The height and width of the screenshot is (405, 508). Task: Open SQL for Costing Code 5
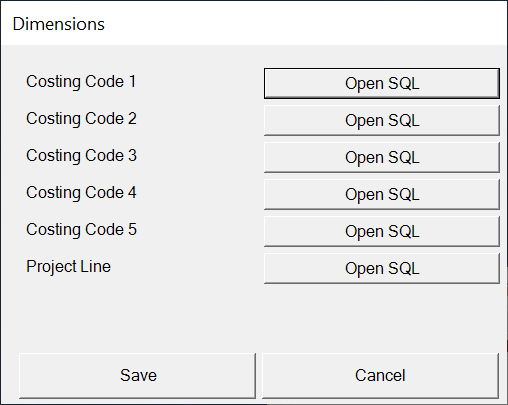382,231
